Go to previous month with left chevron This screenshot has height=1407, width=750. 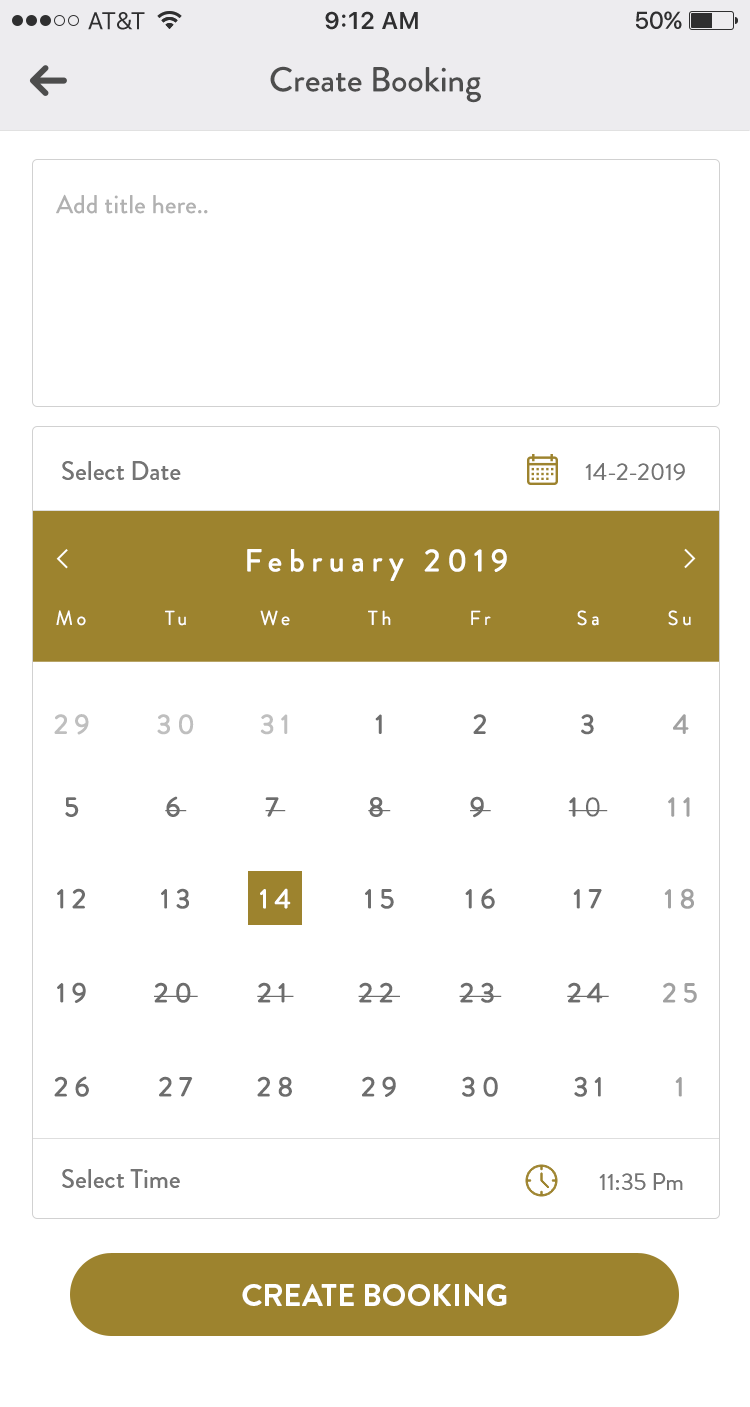coord(63,559)
